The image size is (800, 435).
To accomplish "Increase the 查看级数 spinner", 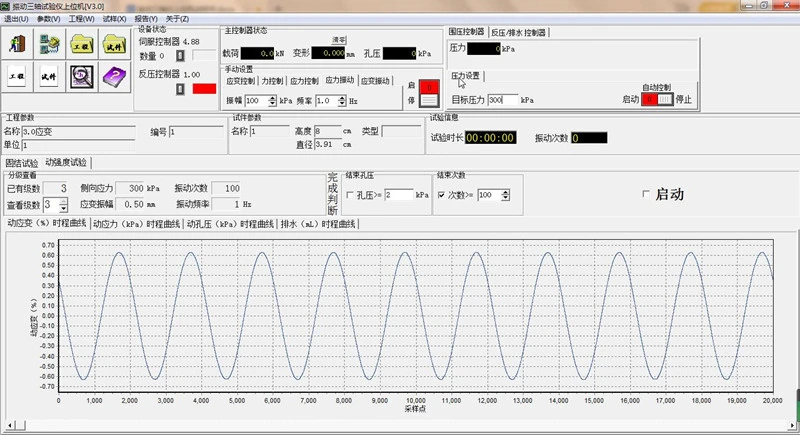I will click(x=63, y=202).
